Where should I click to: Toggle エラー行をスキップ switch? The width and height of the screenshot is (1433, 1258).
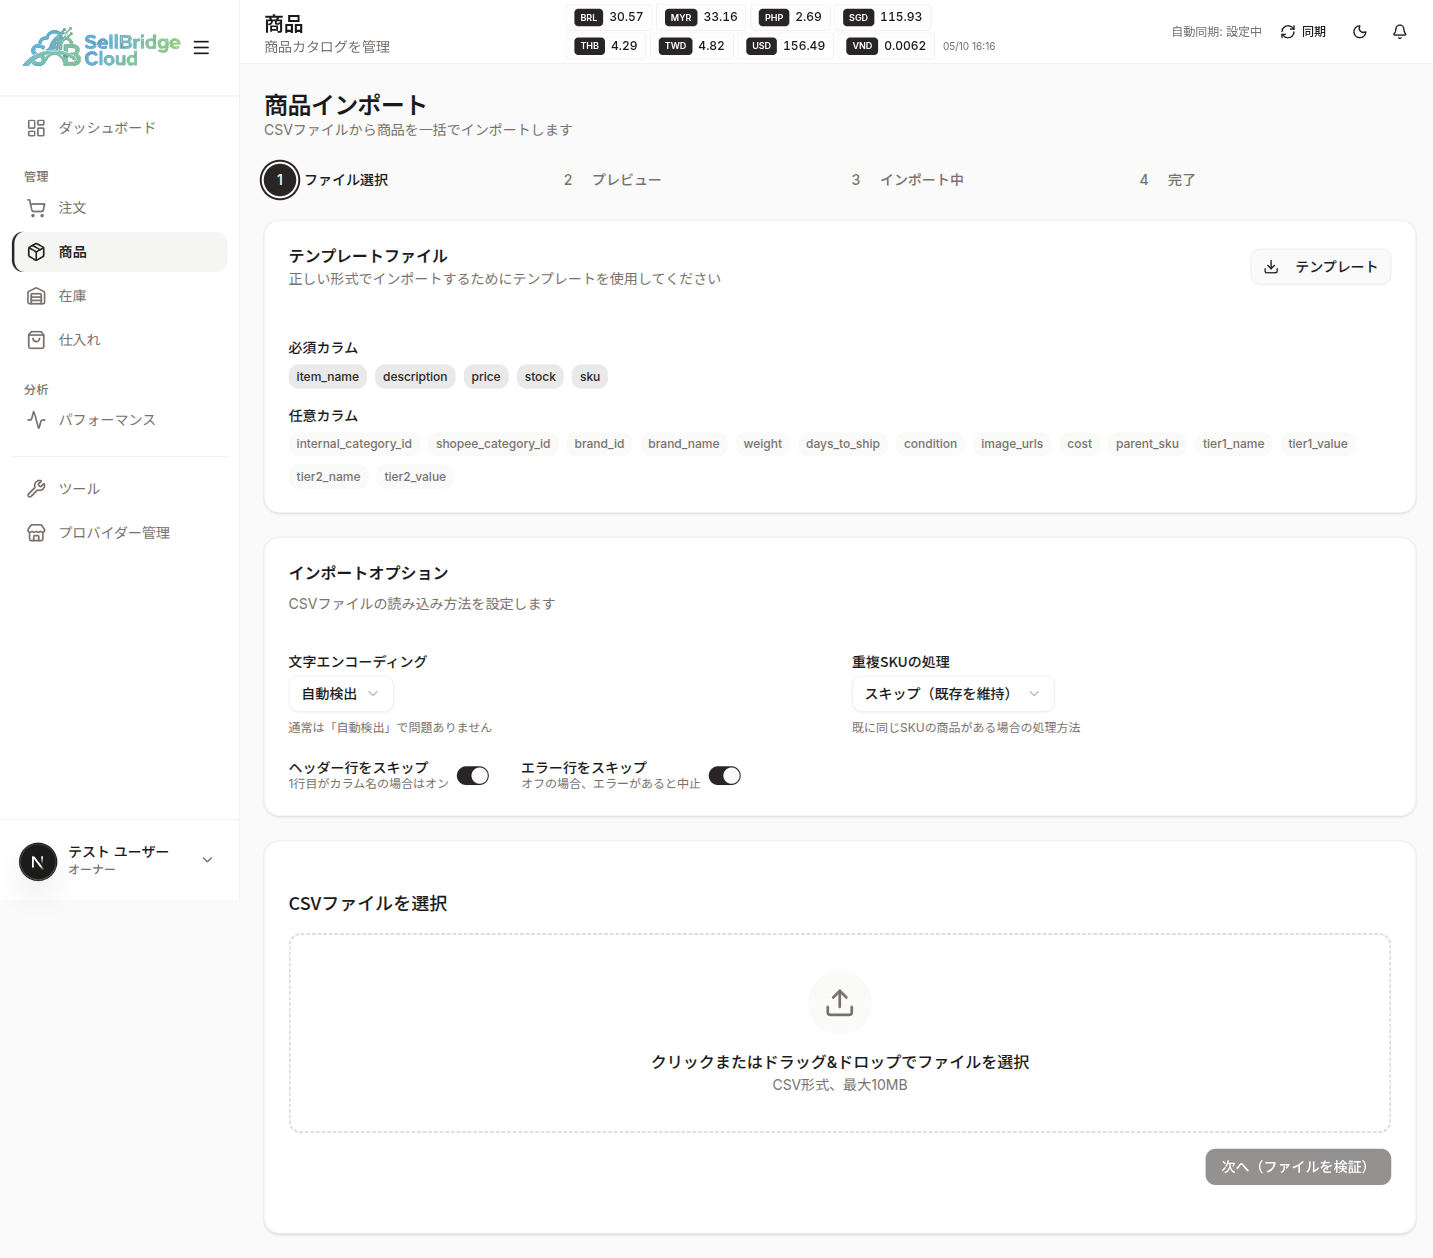(x=725, y=776)
